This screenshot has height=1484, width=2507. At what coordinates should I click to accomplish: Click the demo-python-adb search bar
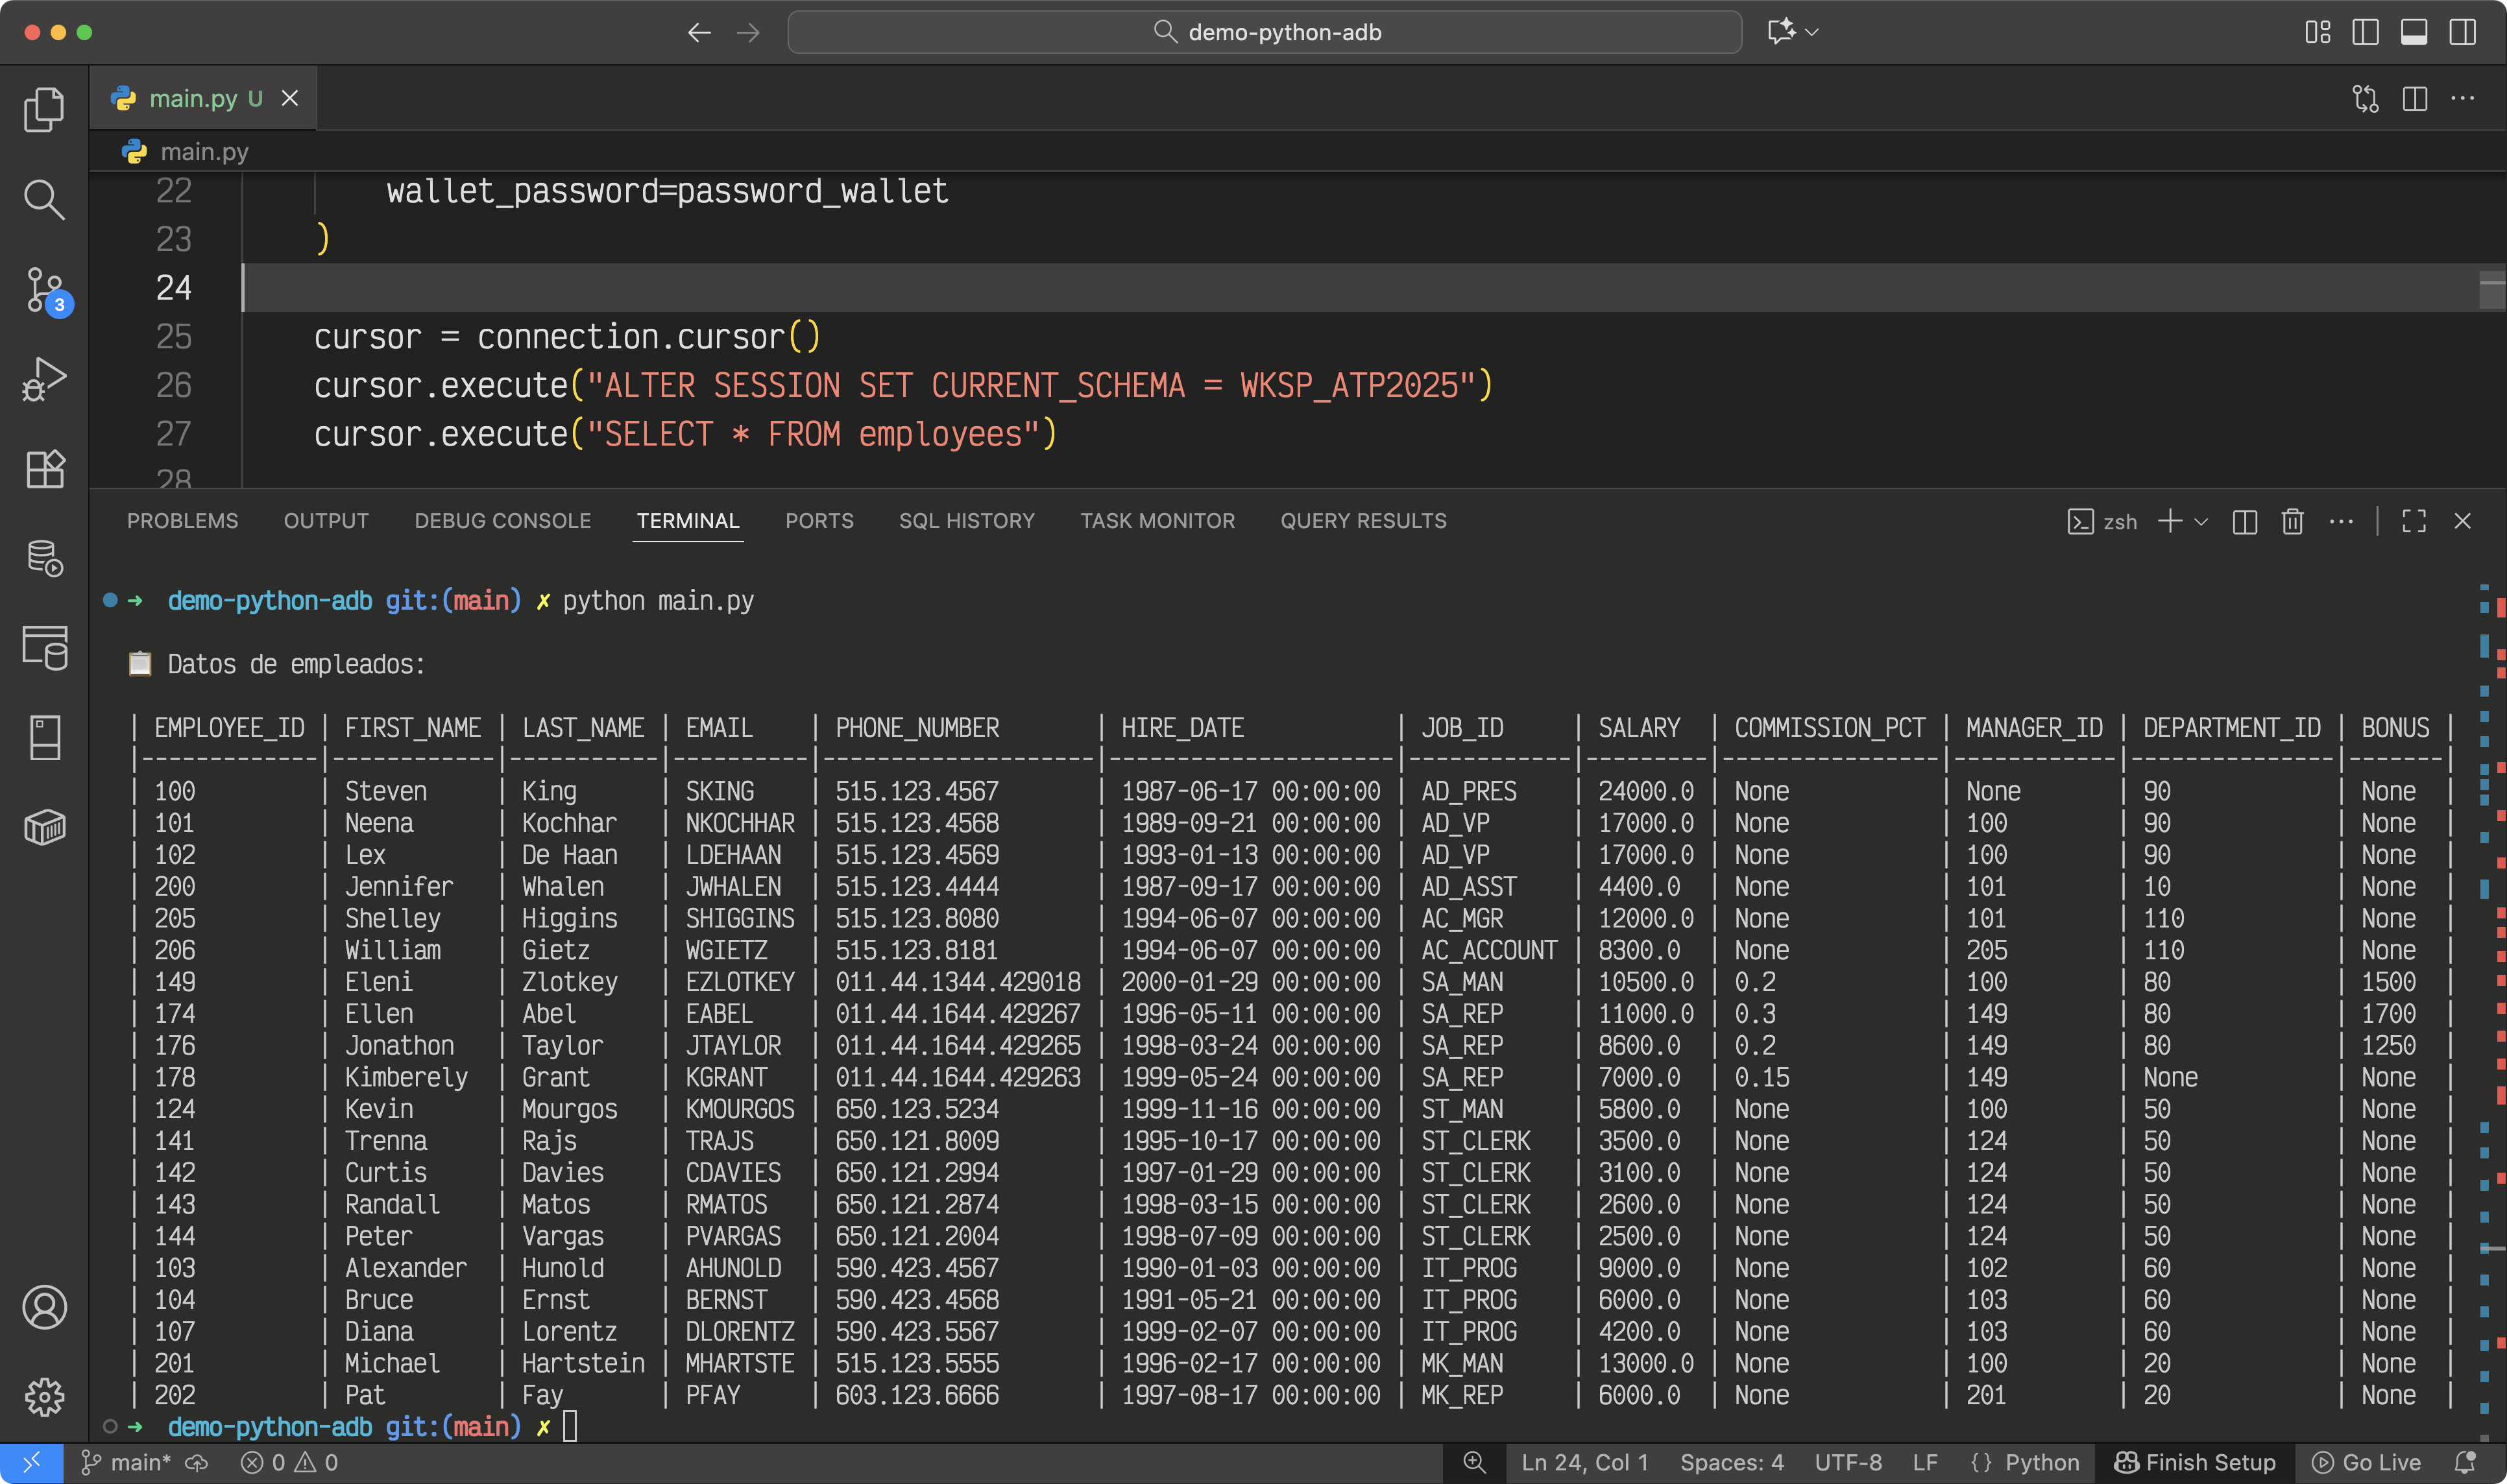coord(1265,31)
